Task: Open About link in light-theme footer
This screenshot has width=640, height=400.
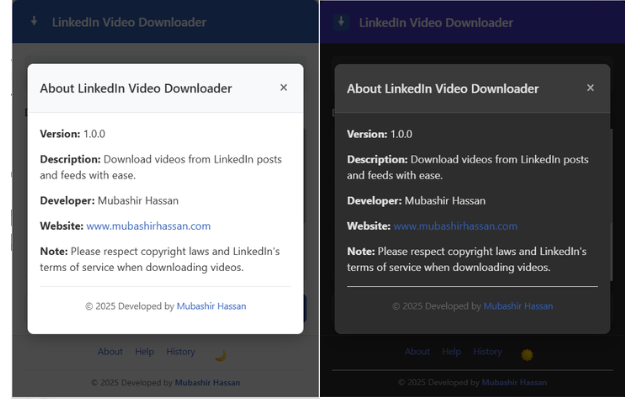Action: tap(110, 351)
